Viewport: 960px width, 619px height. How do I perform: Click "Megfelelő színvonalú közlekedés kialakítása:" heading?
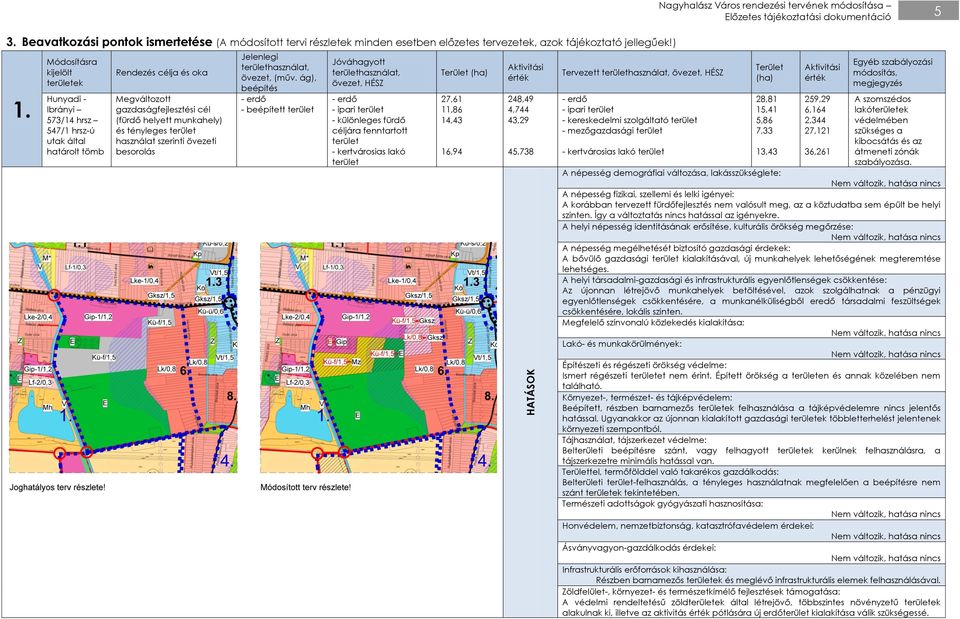coord(653,322)
